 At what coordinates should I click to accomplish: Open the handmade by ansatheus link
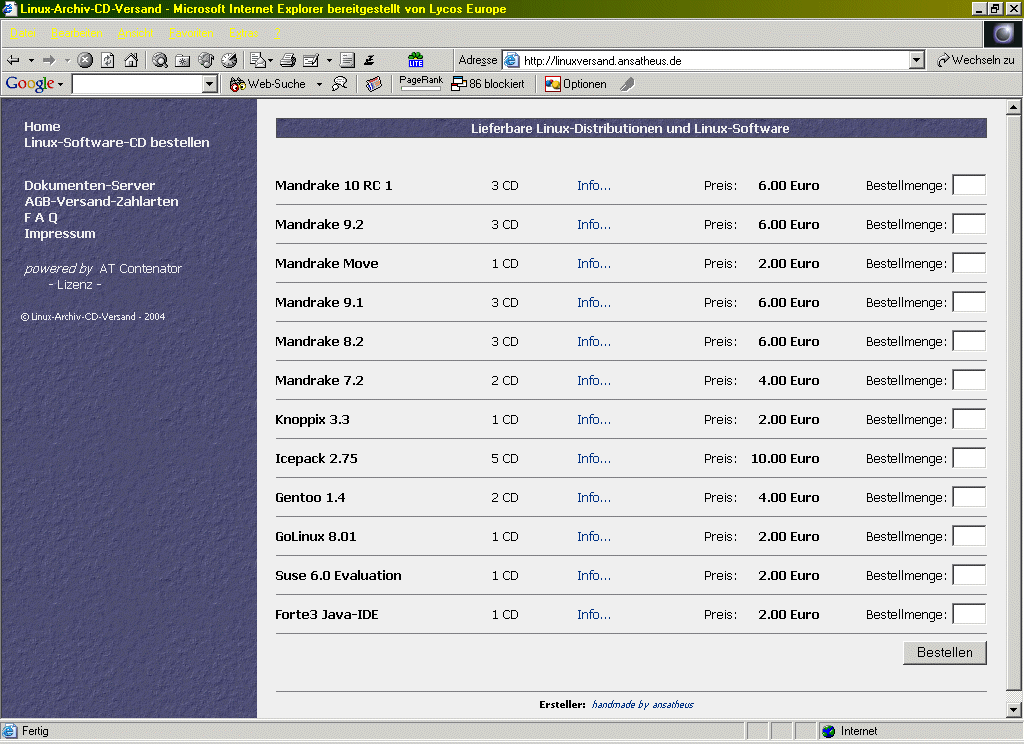[x=643, y=704]
